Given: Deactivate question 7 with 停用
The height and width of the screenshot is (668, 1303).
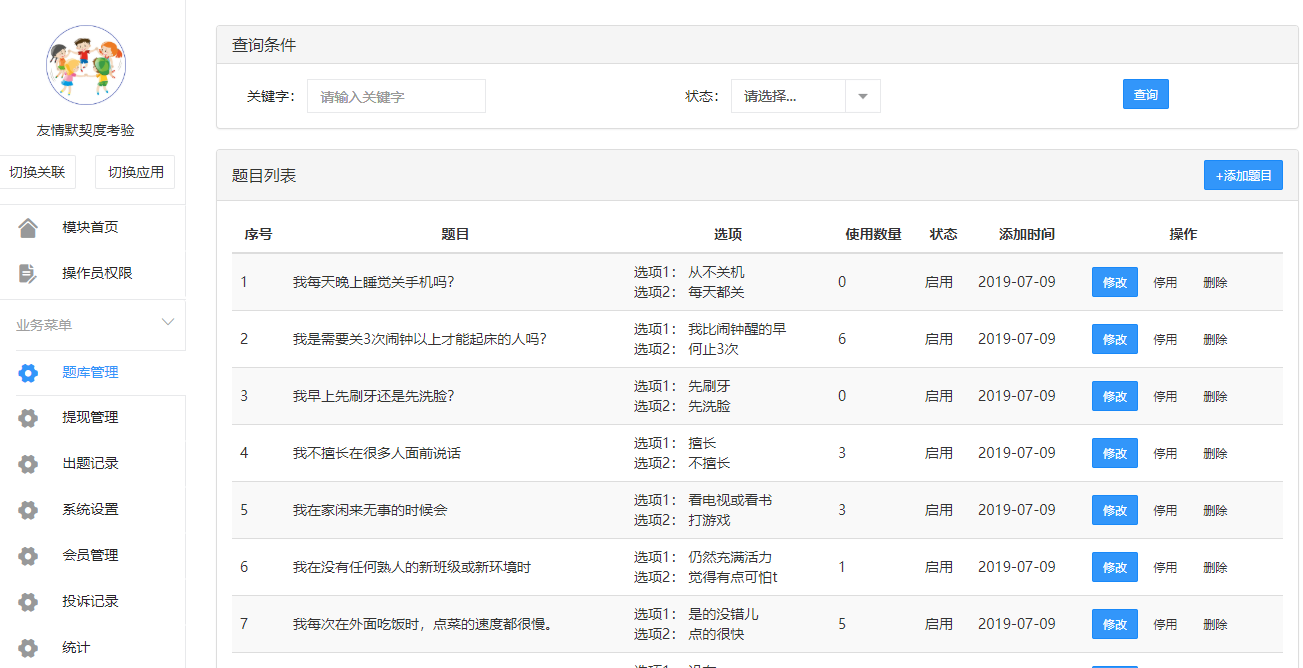Looking at the screenshot, I should (x=1165, y=625).
